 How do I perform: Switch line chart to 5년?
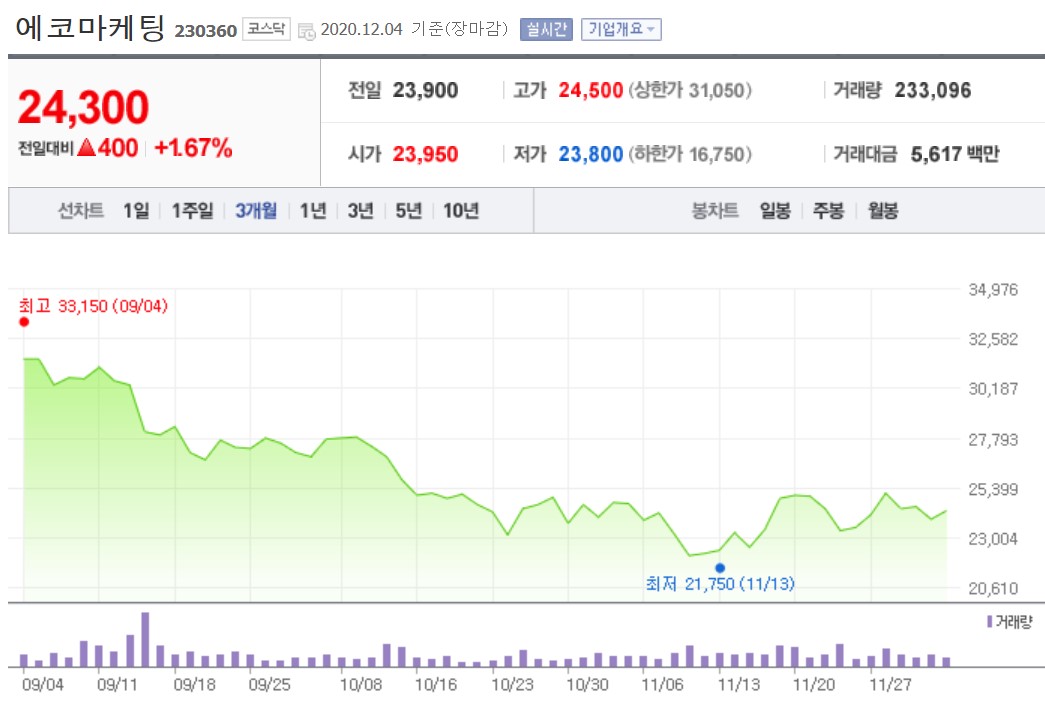pos(409,211)
